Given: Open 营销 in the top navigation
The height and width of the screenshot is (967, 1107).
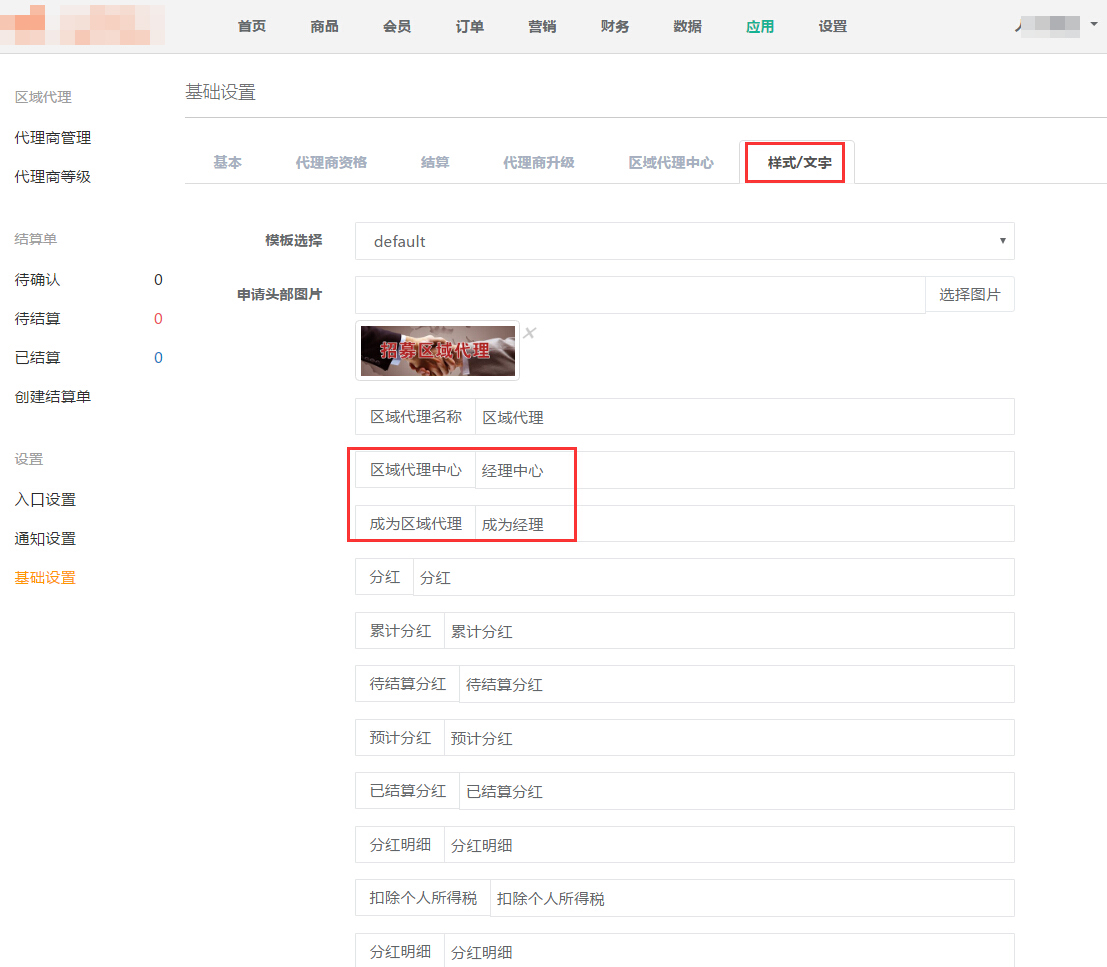Looking at the screenshot, I should [542, 26].
